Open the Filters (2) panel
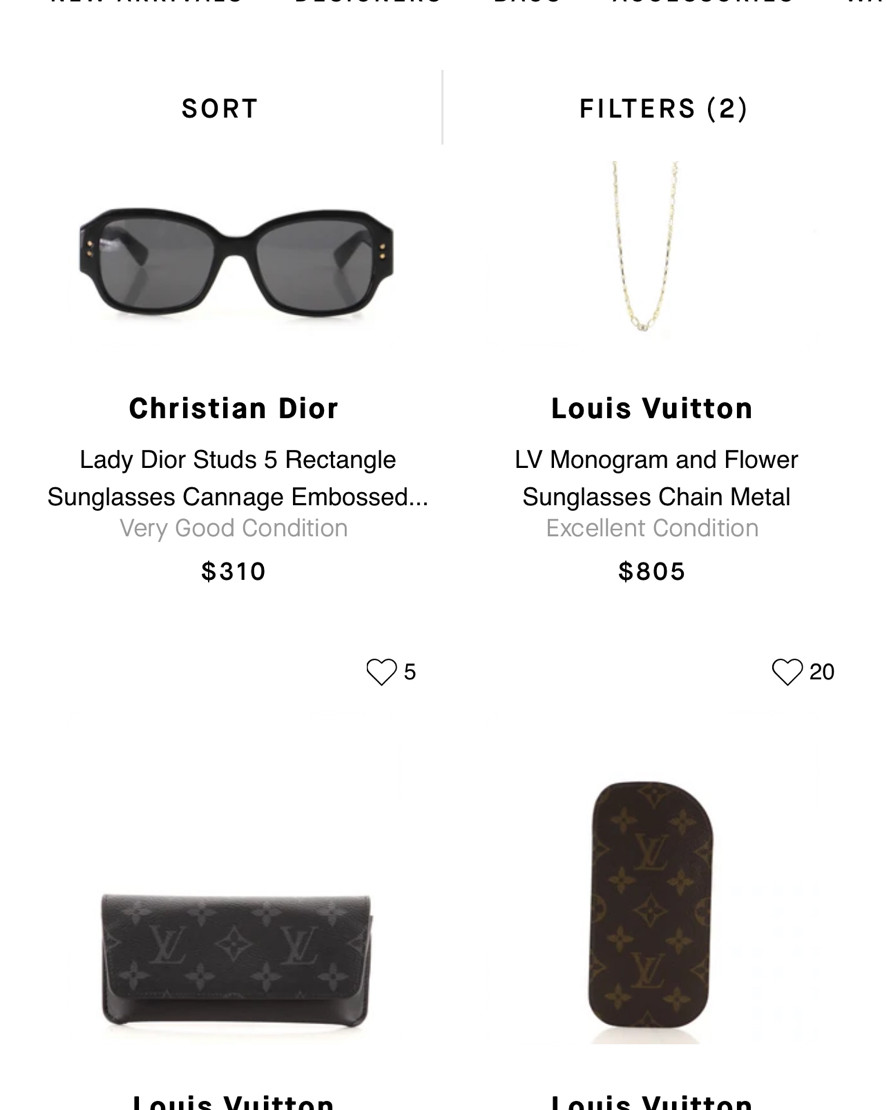Screen dimensions: 887x1110 coord(663,108)
